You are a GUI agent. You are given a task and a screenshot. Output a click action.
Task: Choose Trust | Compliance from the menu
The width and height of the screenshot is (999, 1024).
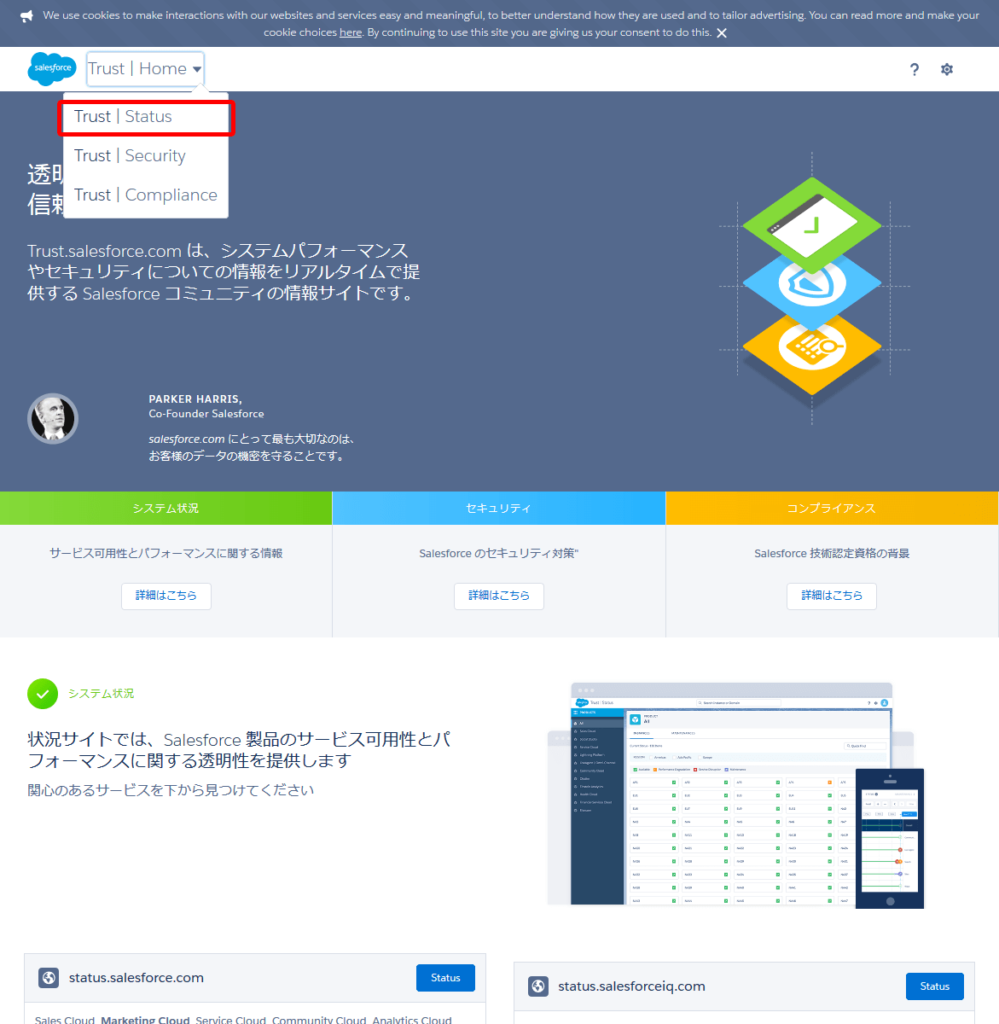146,195
